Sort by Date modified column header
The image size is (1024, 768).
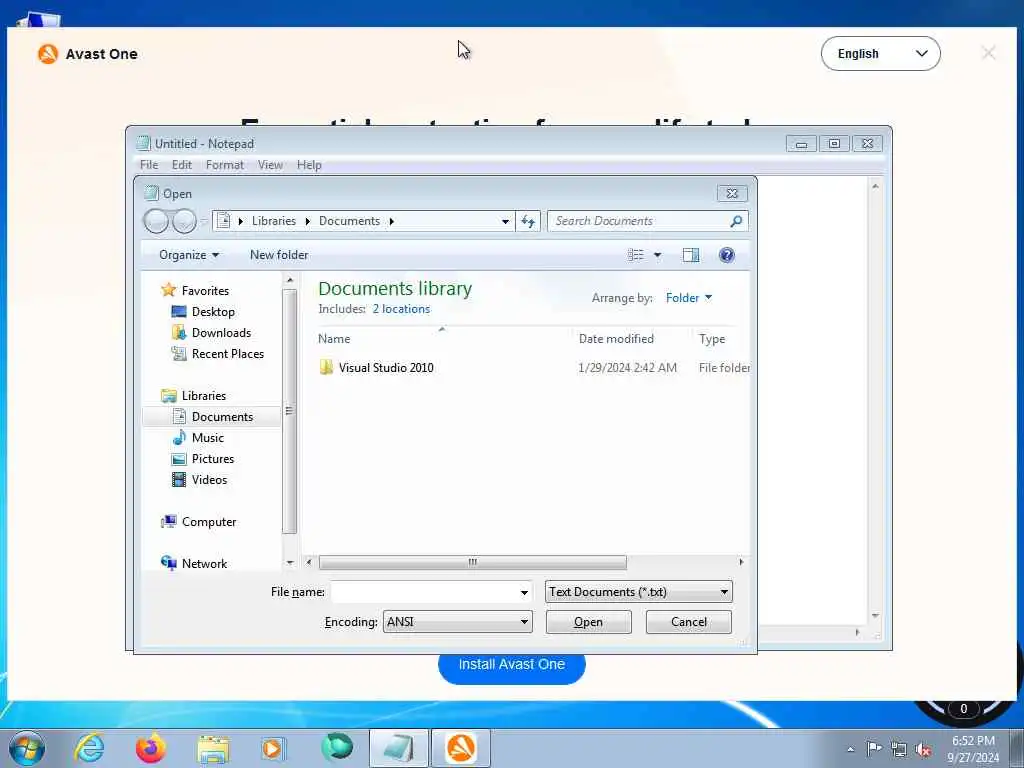[x=616, y=339]
